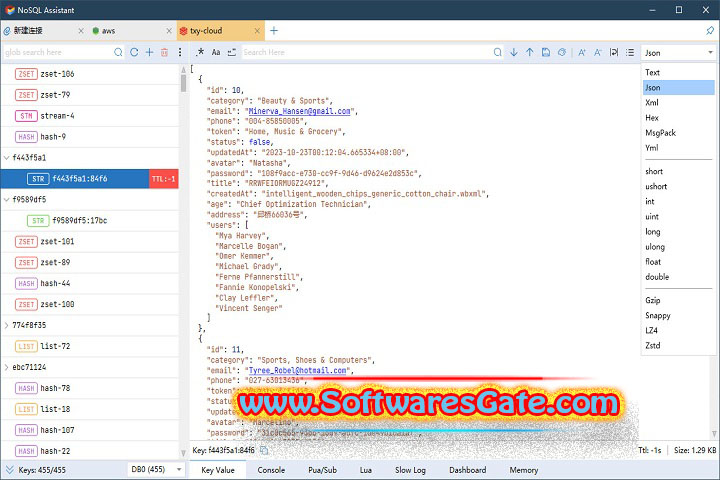
Task: Choose Yml format option
Action: click(678, 148)
